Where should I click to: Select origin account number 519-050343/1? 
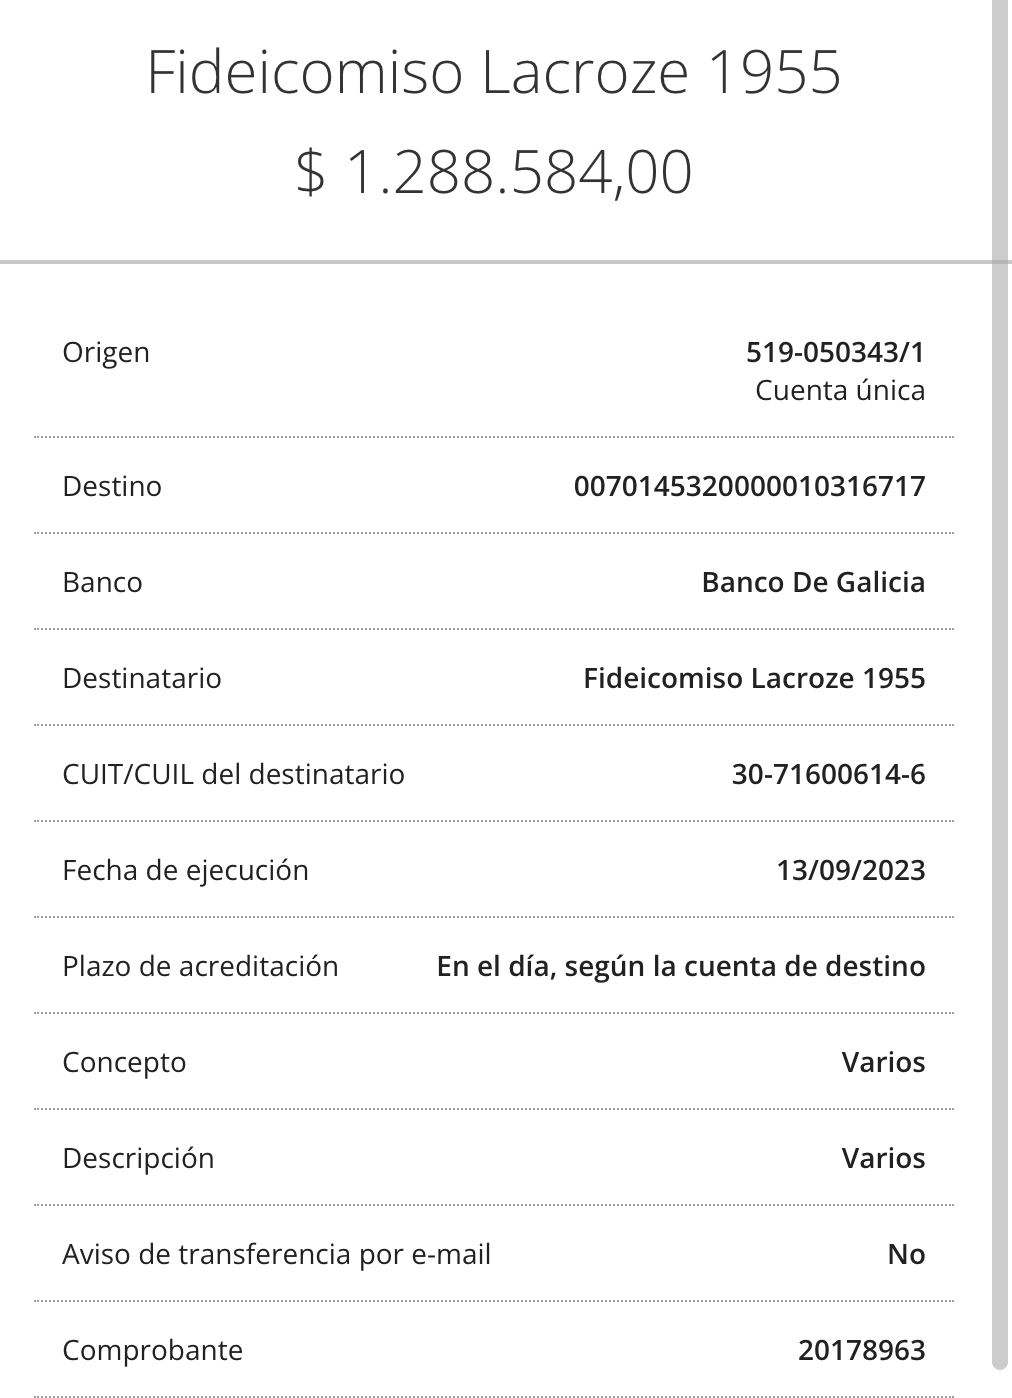tap(836, 352)
